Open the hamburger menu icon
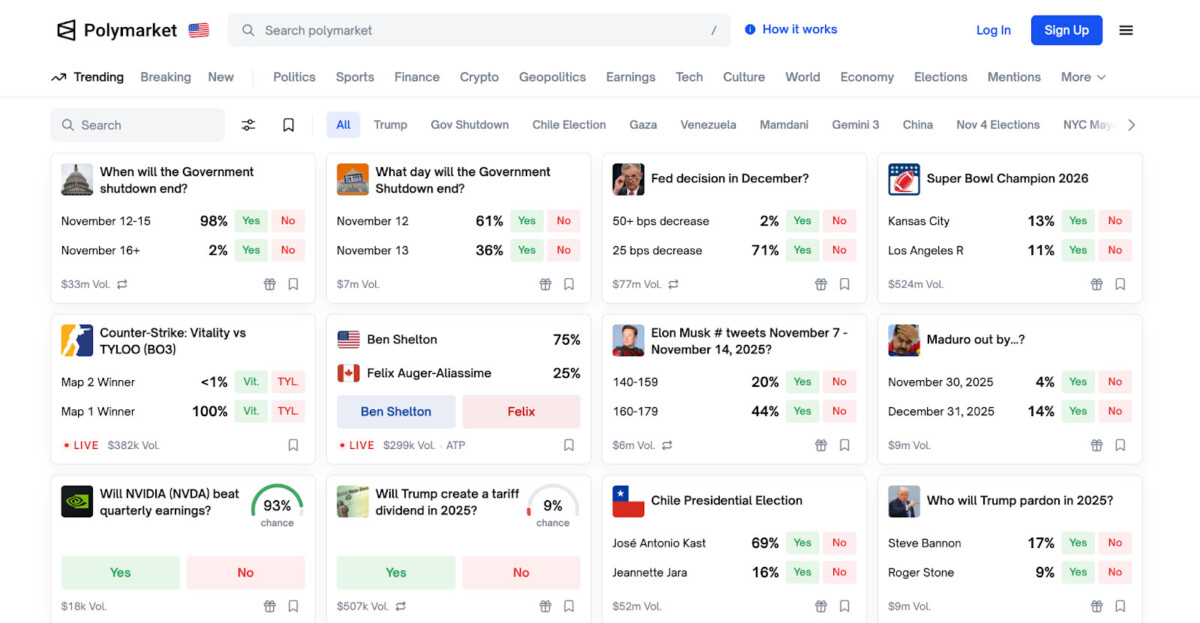The height and width of the screenshot is (623, 1200). pos(1126,30)
